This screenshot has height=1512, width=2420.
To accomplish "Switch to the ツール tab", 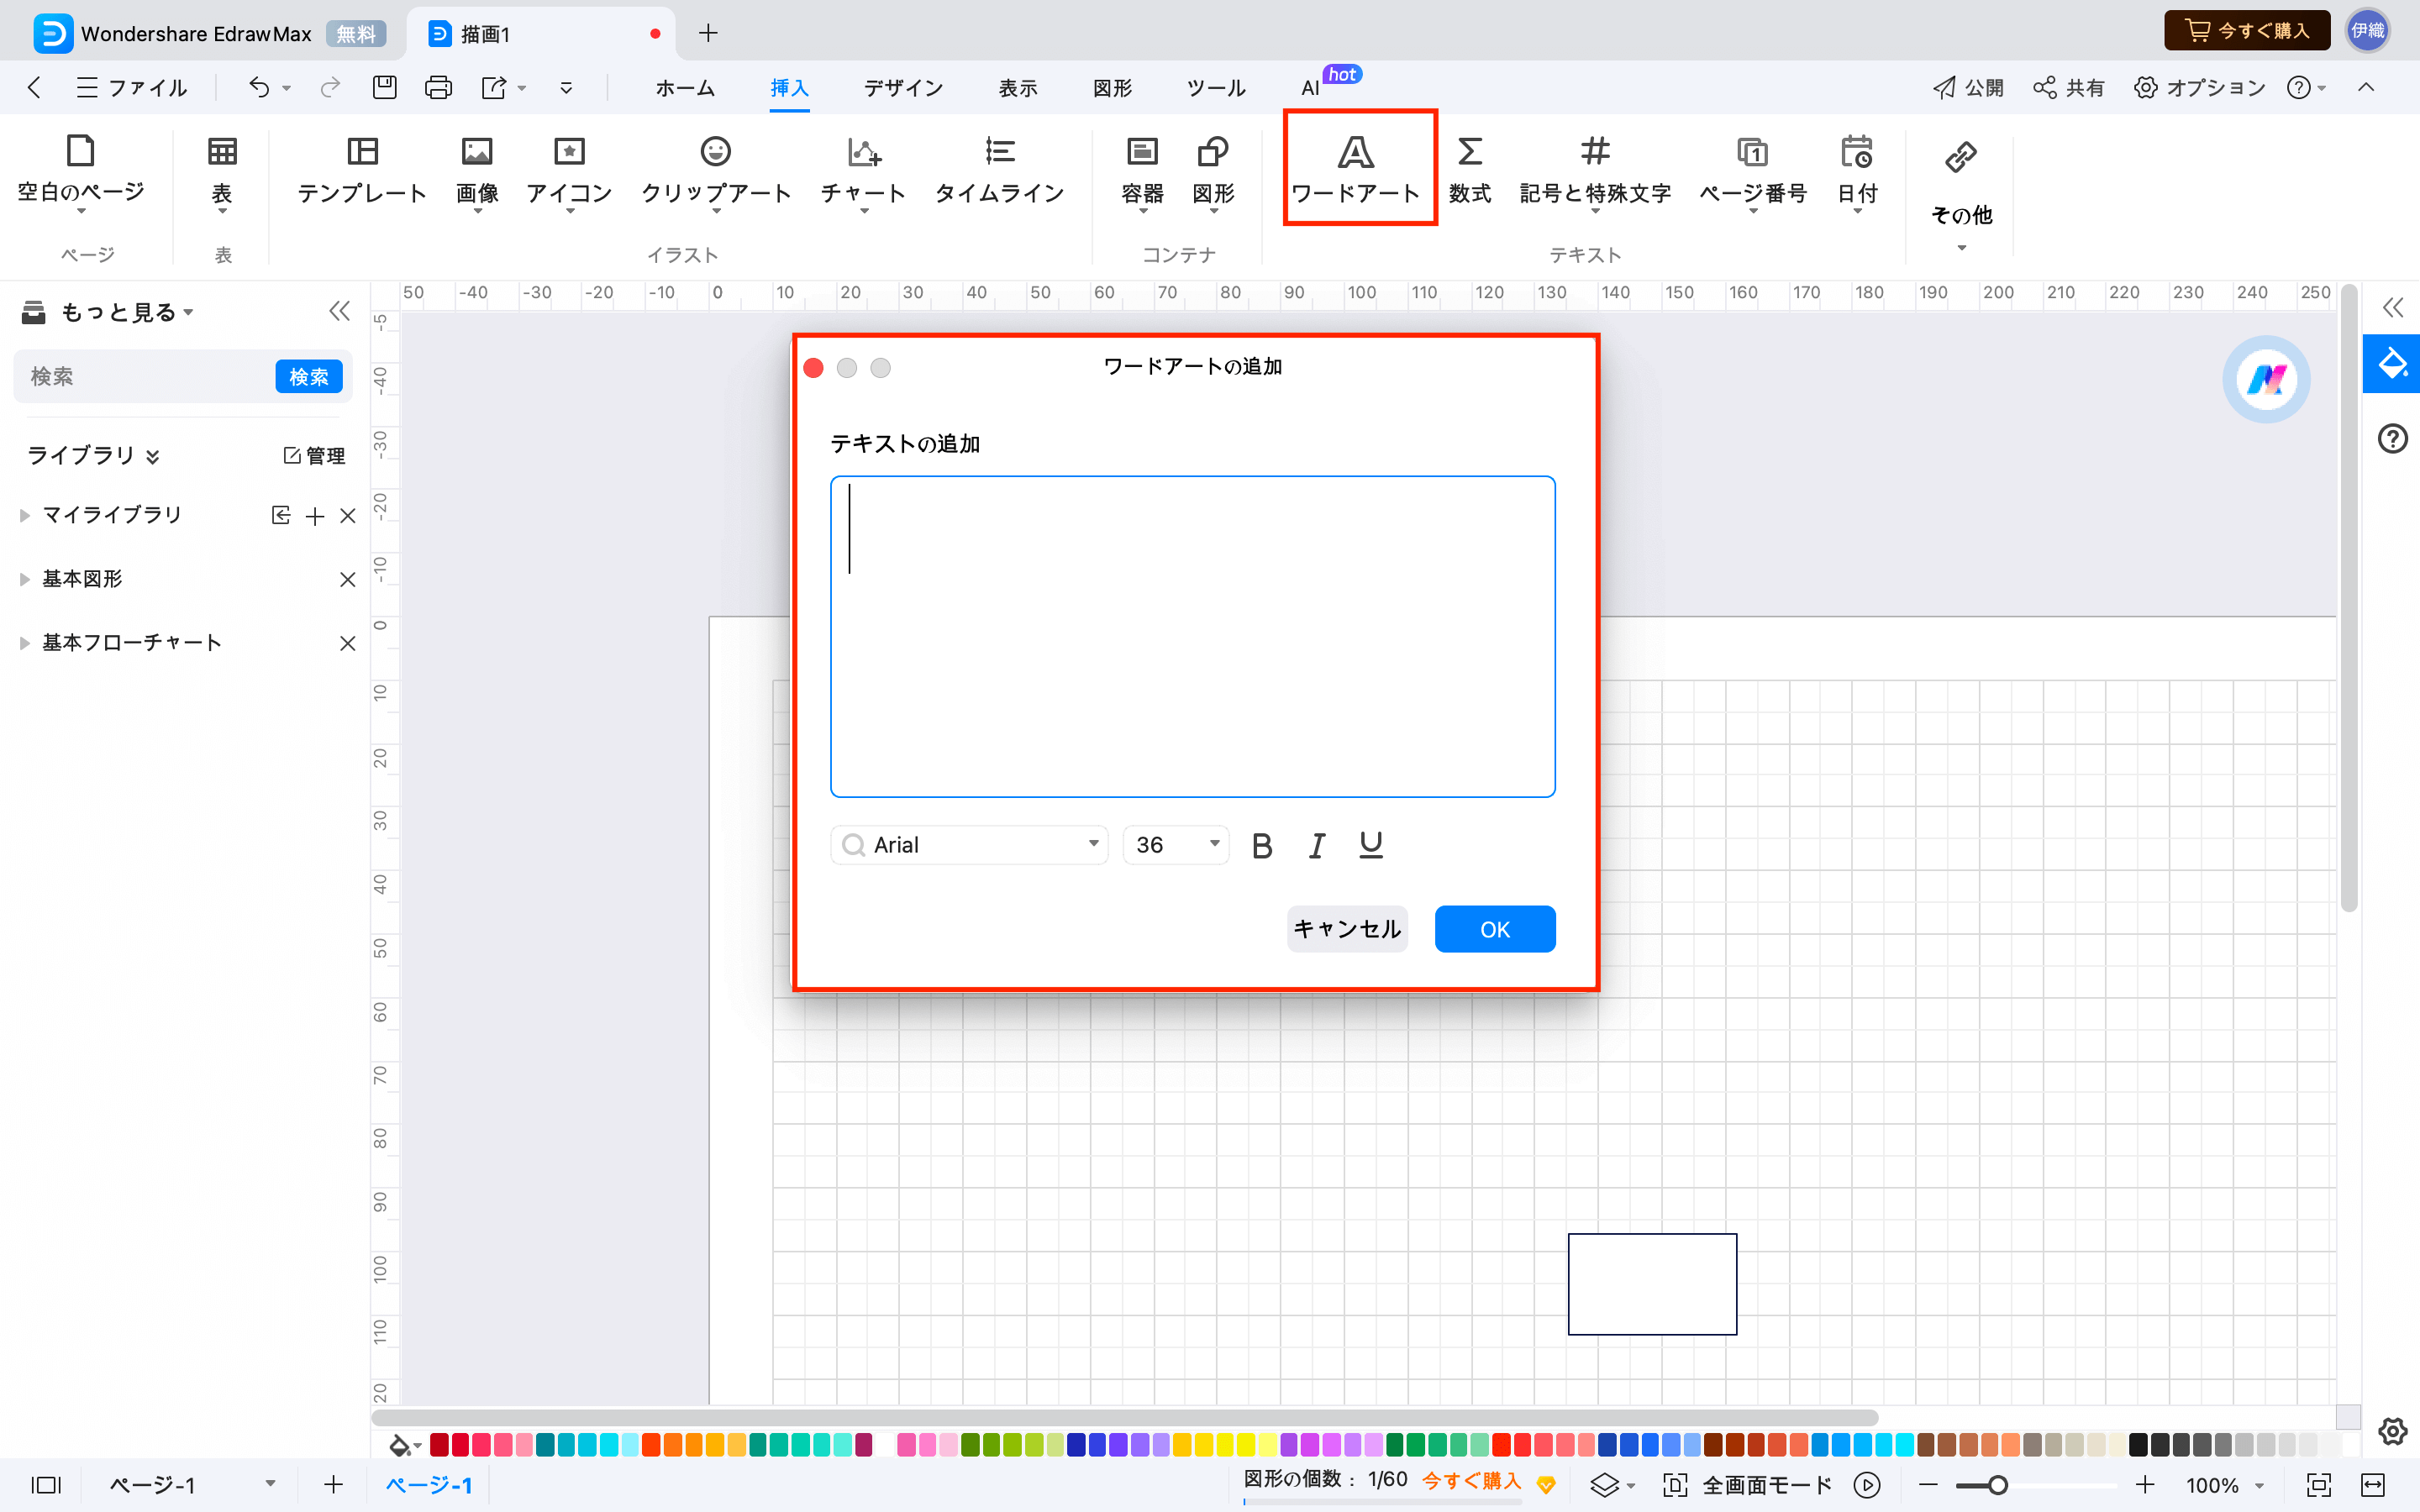I will (x=1216, y=88).
